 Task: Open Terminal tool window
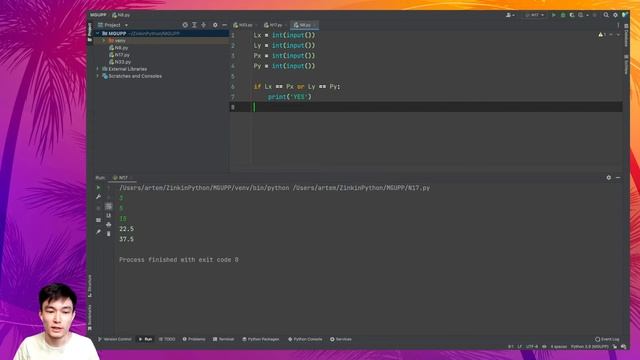click(224, 339)
